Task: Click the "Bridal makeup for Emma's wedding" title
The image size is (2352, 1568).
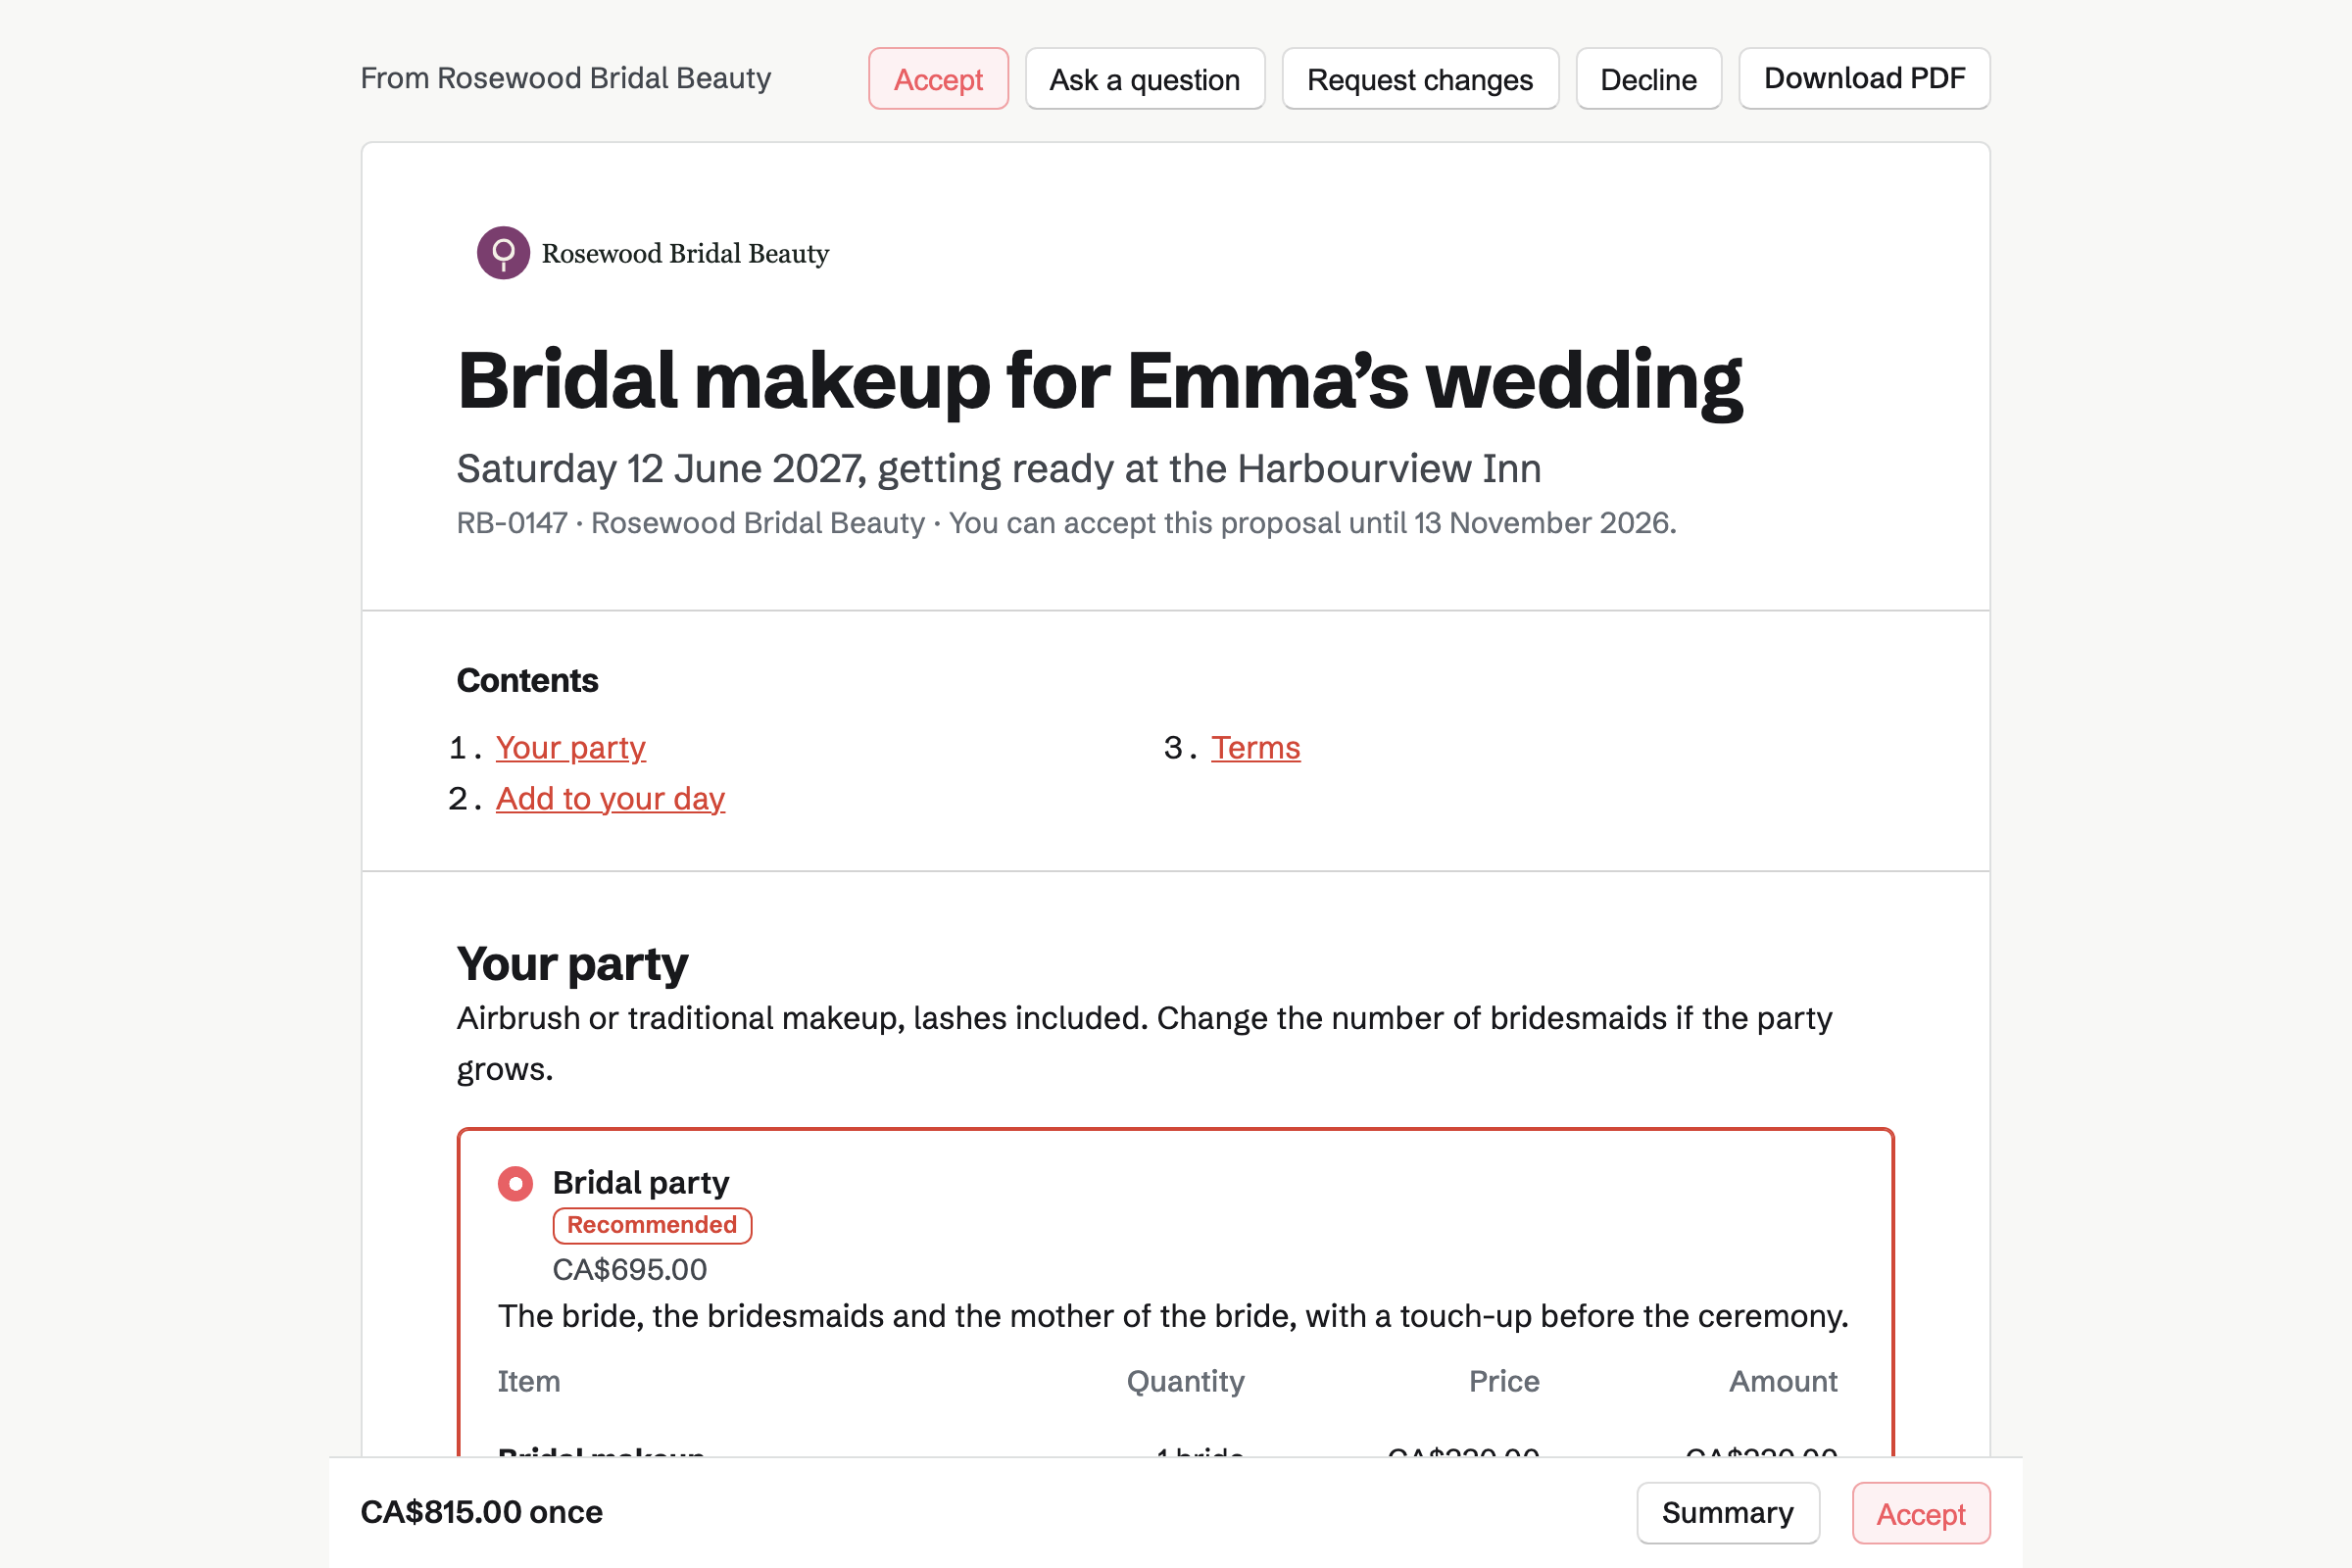Action: pos(1100,382)
